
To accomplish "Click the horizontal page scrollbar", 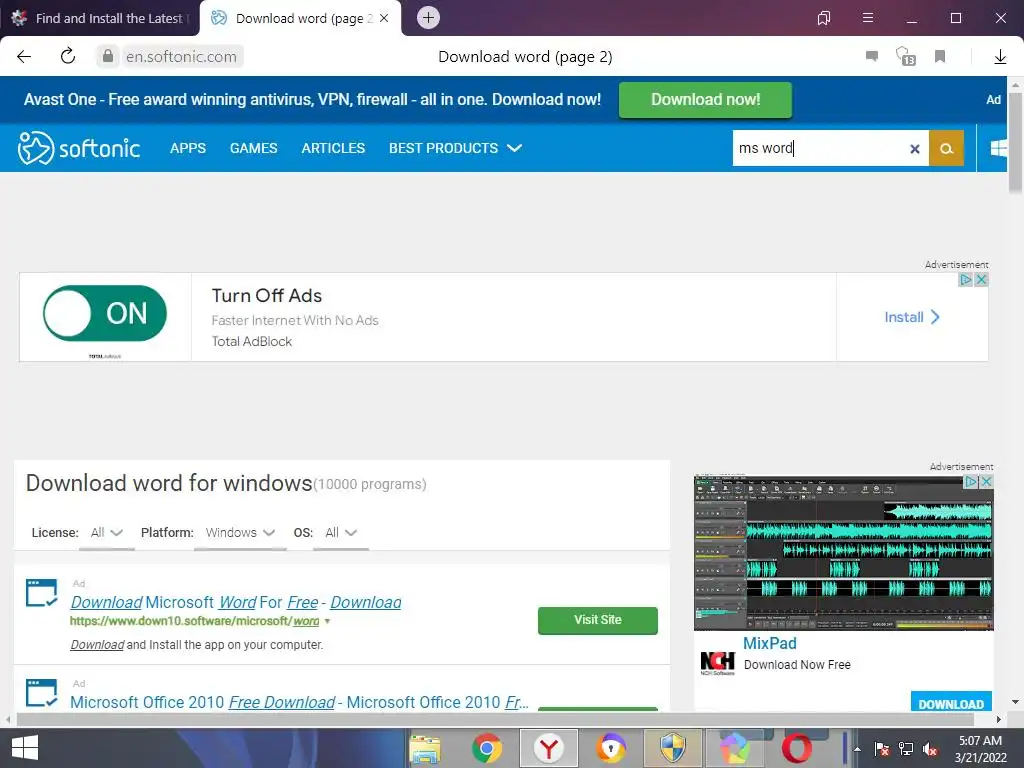I will point(495,719).
